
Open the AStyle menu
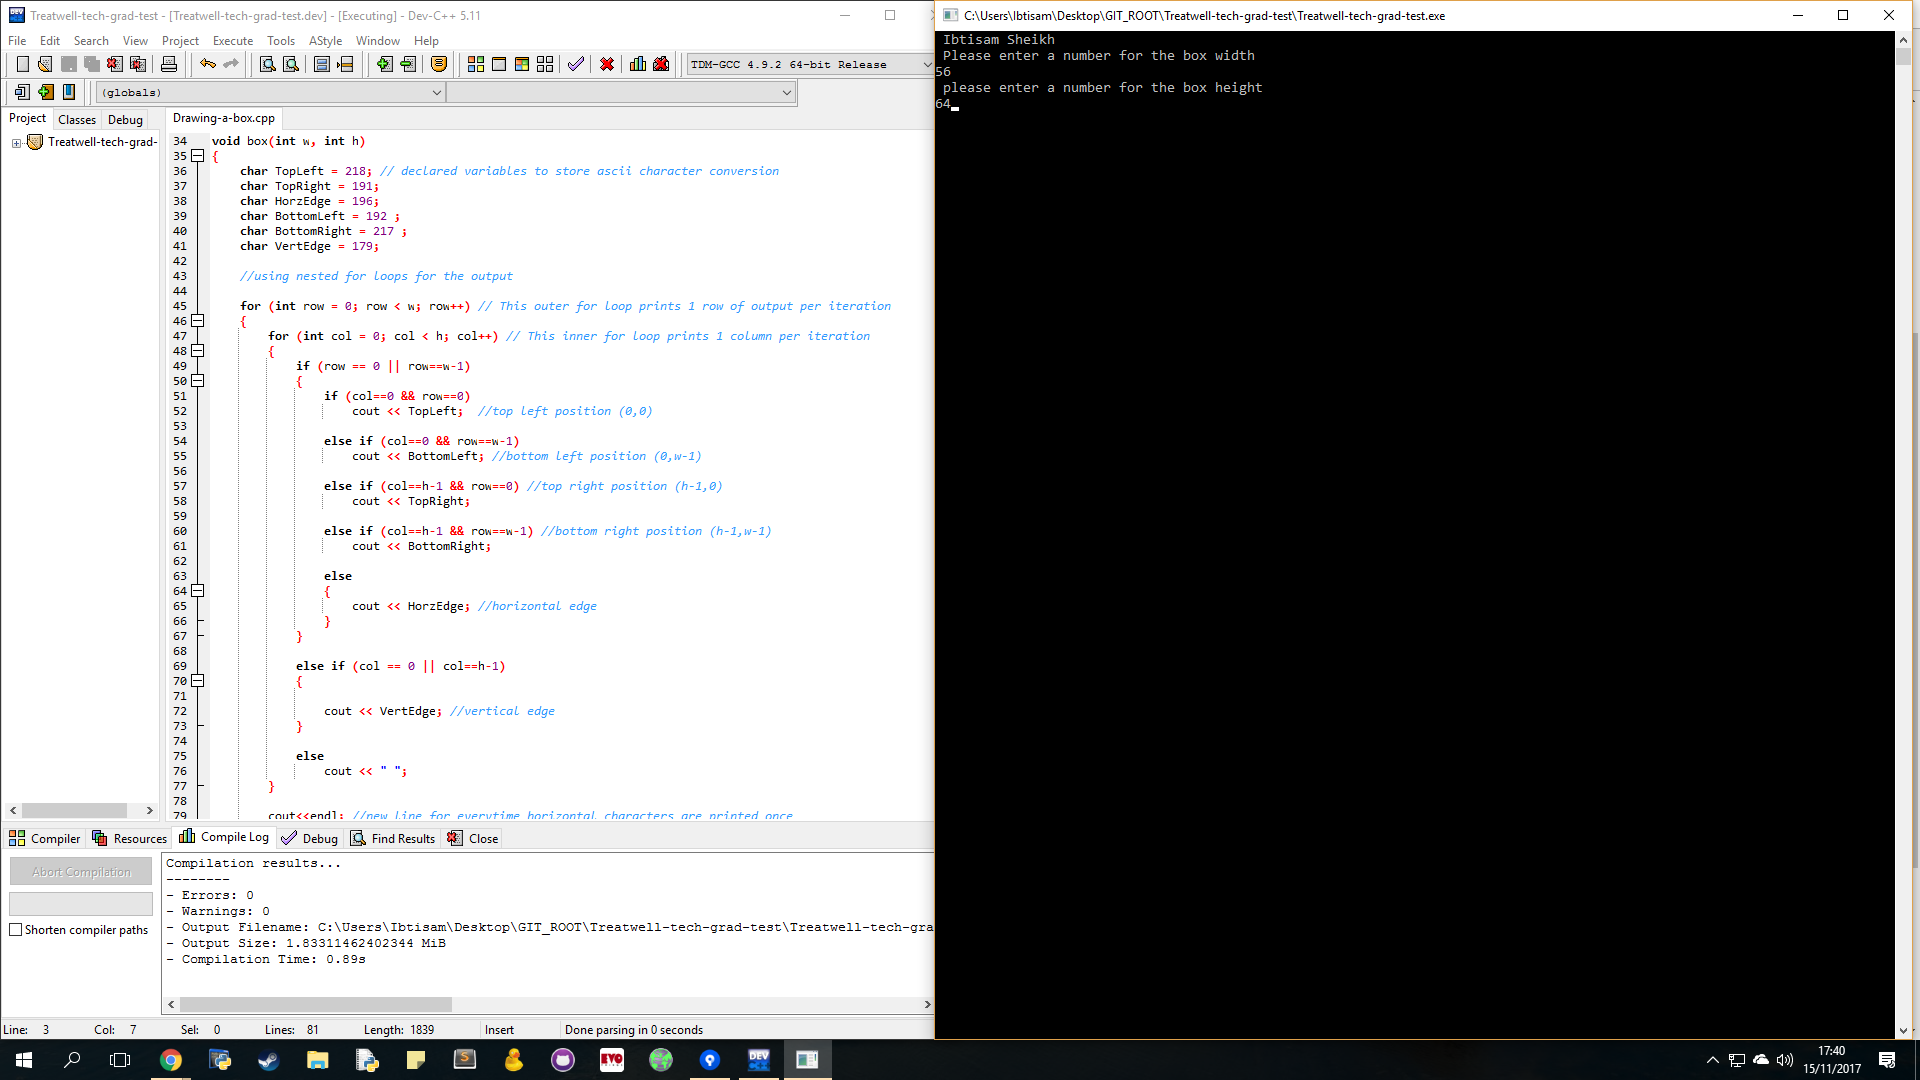click(x=325, y=40)
